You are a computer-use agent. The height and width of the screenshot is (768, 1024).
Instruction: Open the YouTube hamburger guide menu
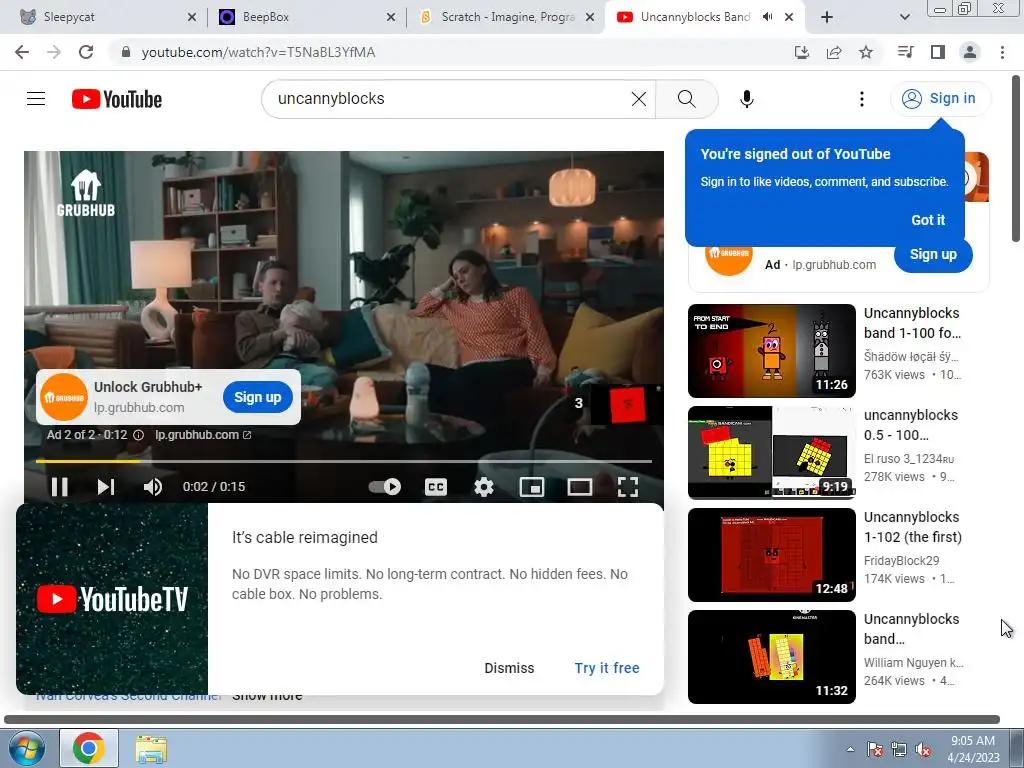point(36,99)
